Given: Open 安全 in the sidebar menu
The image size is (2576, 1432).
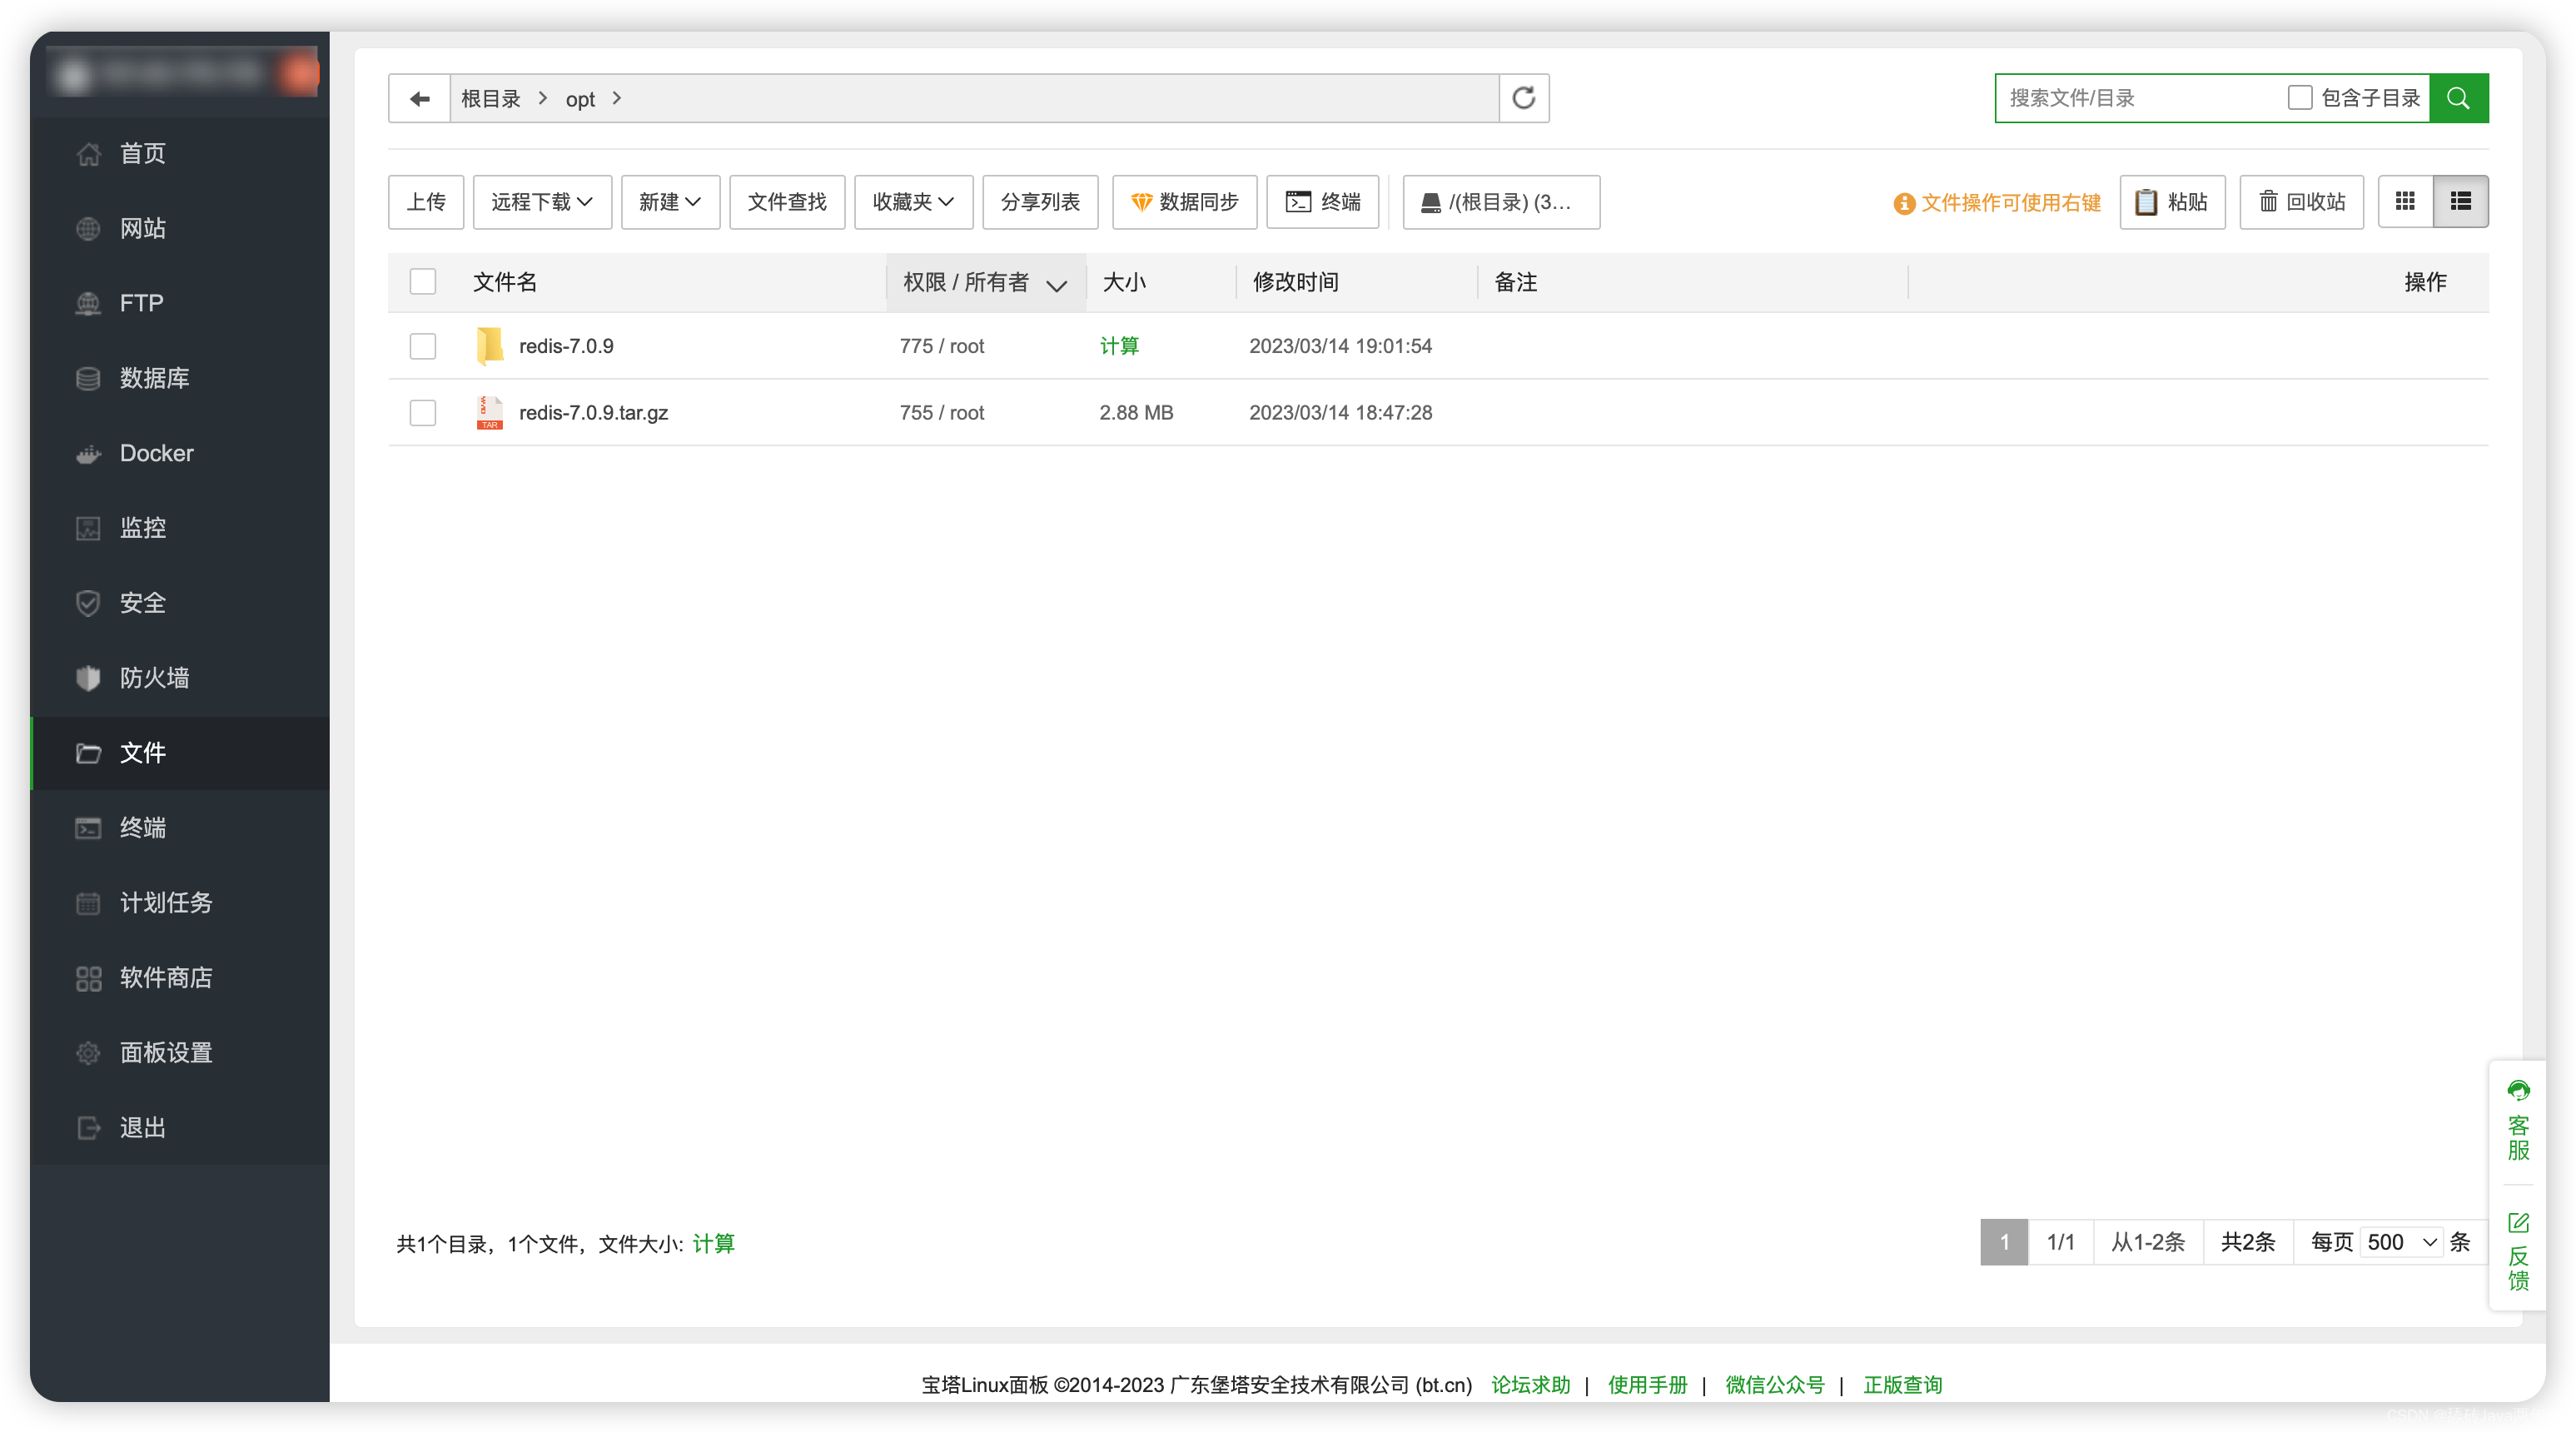Looking at the screenshot, I should click(180, 603).
